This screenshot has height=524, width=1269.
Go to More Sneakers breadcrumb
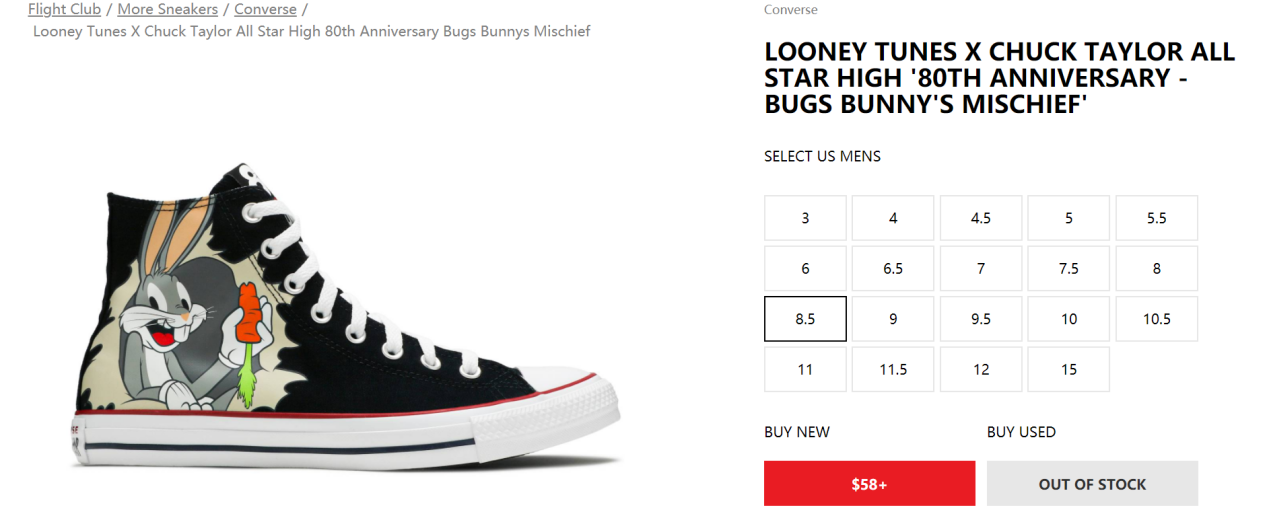pyautogui.click(x=167, y=10)
